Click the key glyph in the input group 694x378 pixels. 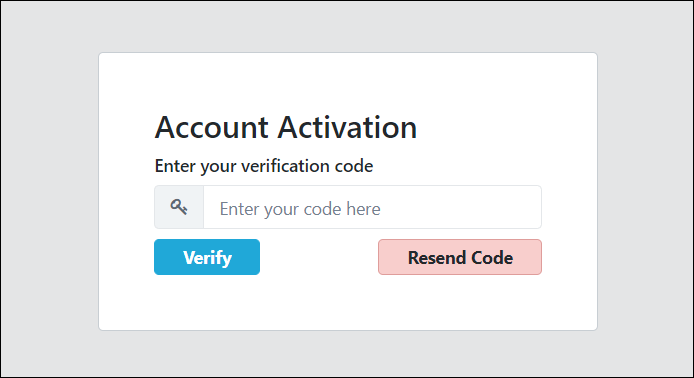coord(179,207)
